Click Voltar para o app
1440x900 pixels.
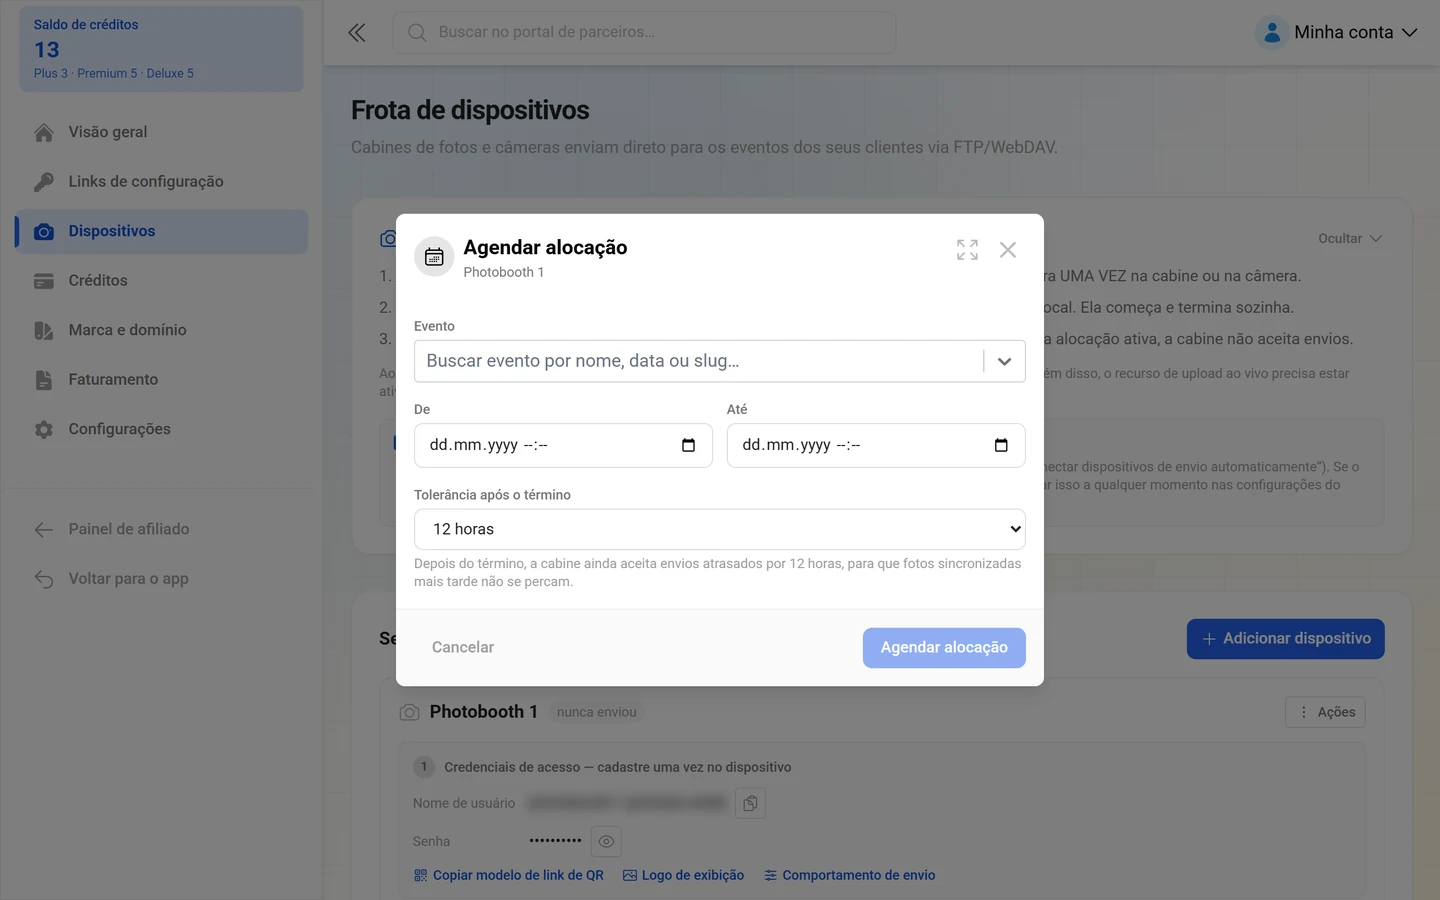tap(162, 578)
